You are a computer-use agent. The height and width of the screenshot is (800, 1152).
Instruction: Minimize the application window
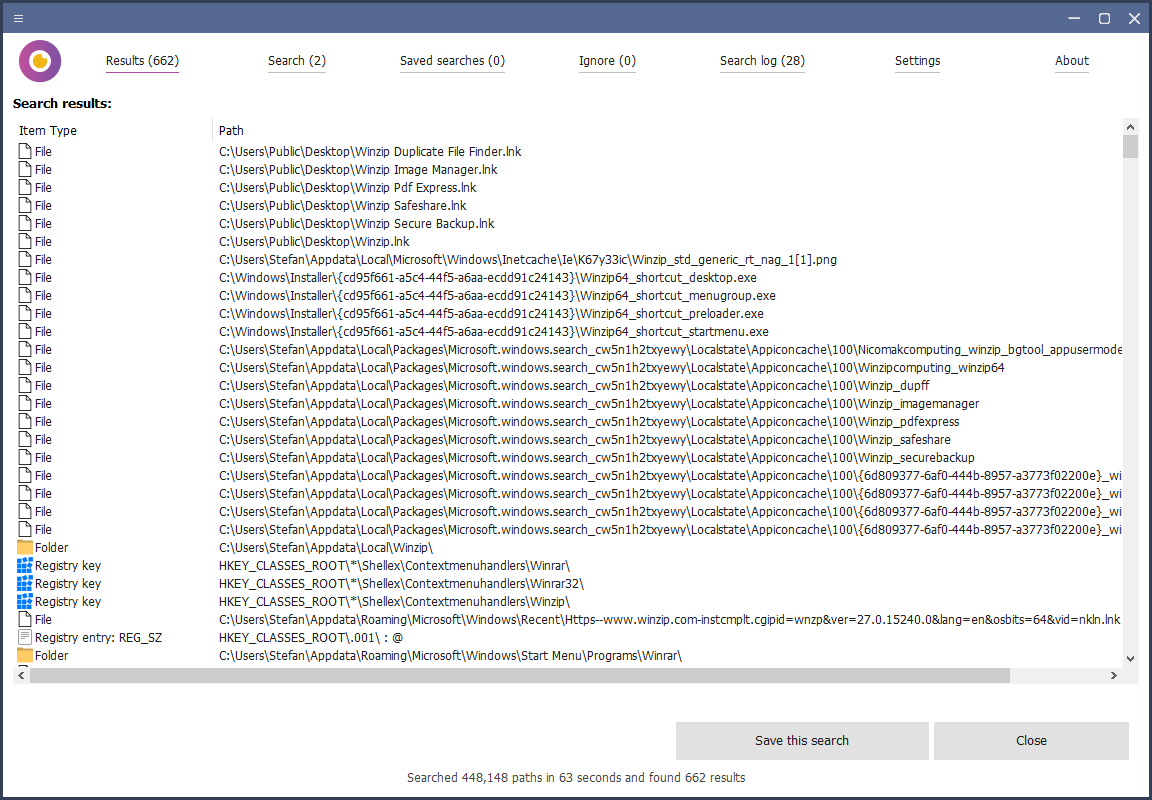(1074, 18)
